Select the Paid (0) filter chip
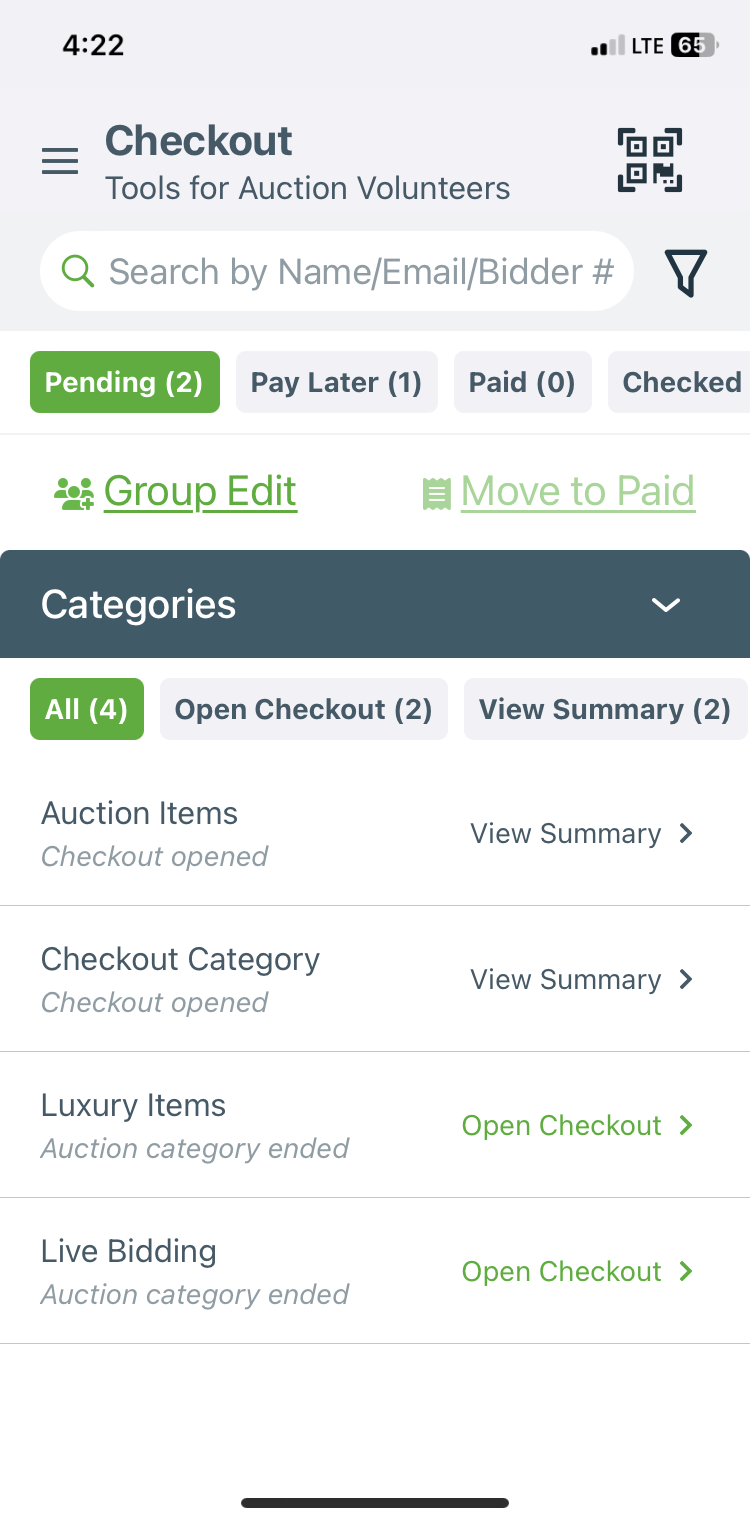Viewport: 750px width, 1524px height. point(523,382)
